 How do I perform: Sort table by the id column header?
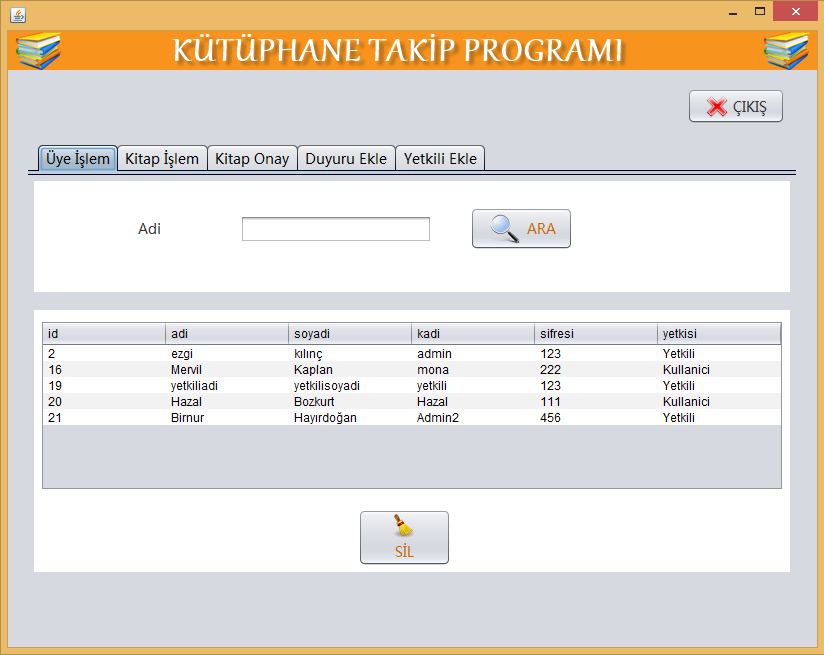(104, 333)
